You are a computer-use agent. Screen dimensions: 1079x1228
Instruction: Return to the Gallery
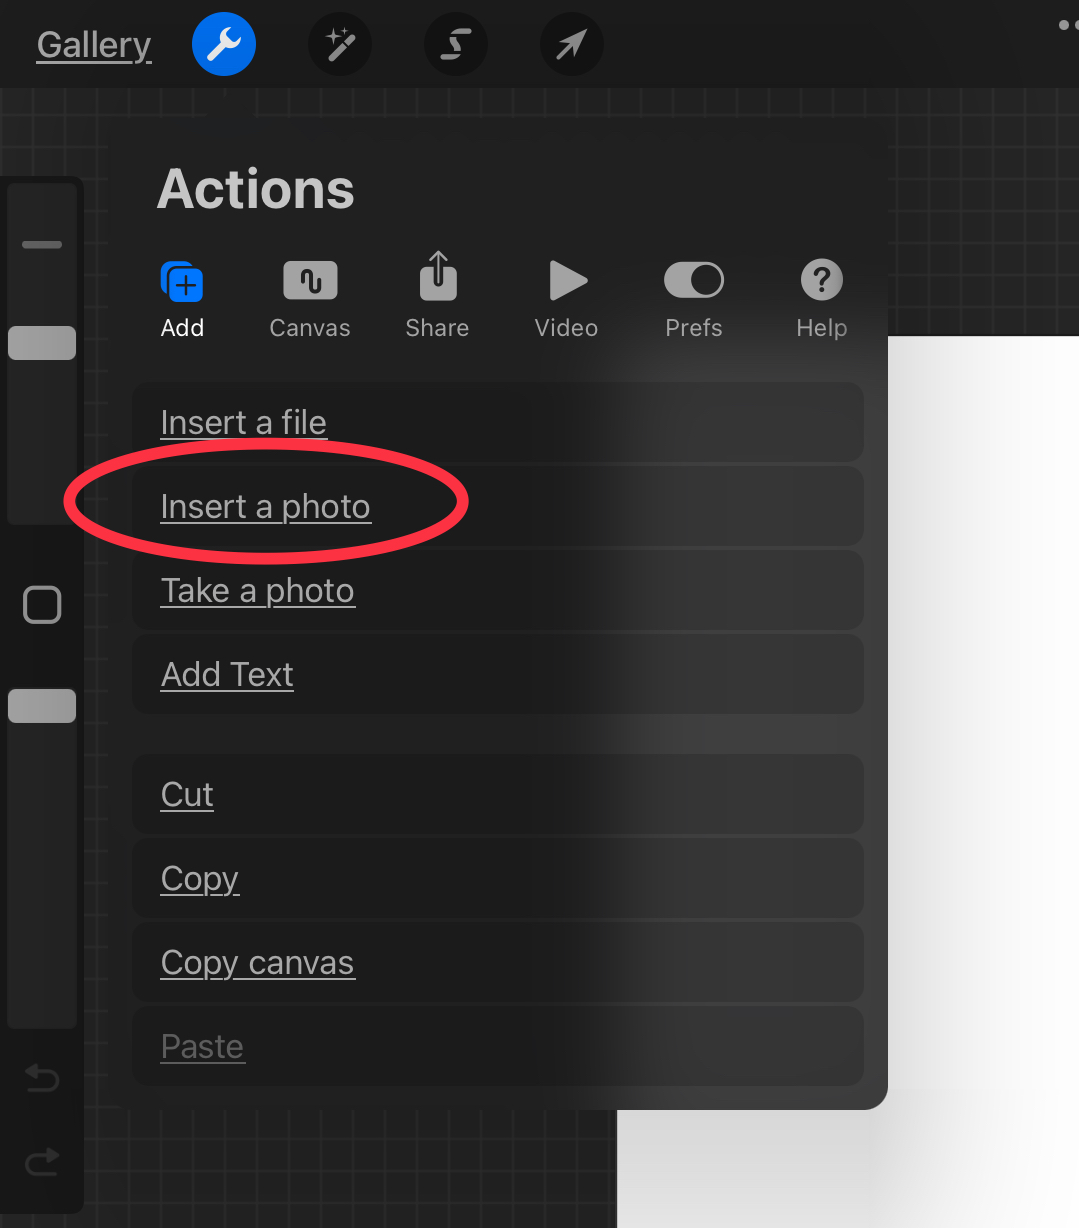click(94, 45)
